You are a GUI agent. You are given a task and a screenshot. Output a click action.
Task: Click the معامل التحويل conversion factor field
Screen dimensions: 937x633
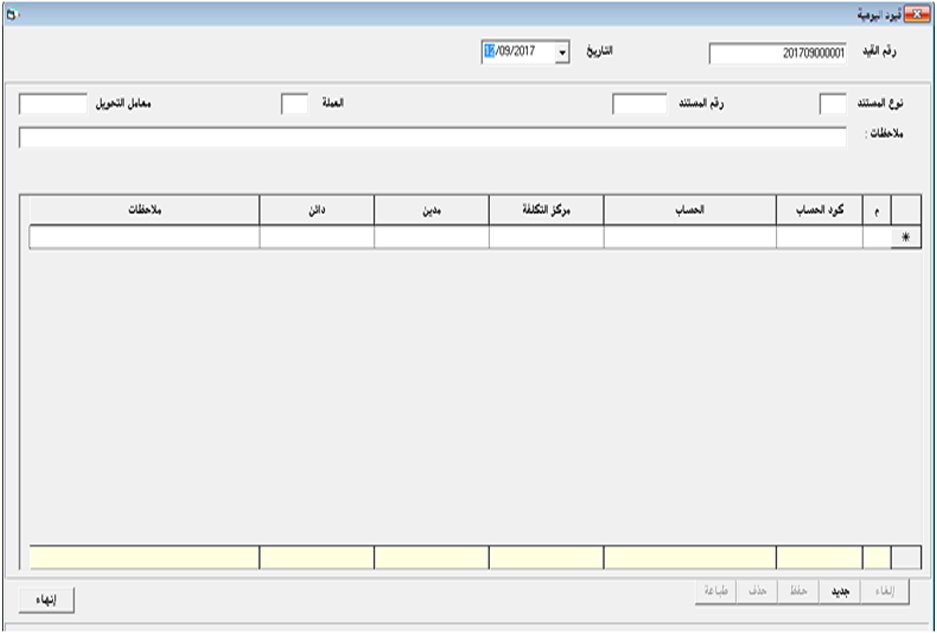[54, 105]
